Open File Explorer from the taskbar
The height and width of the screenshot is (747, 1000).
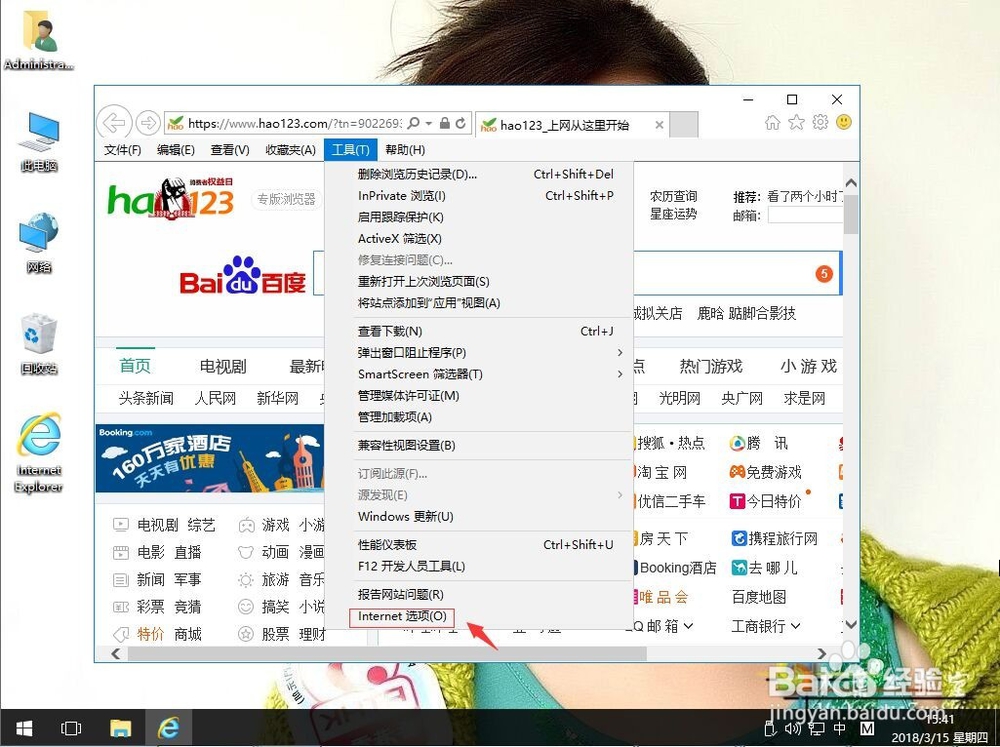tap(121, 728)
